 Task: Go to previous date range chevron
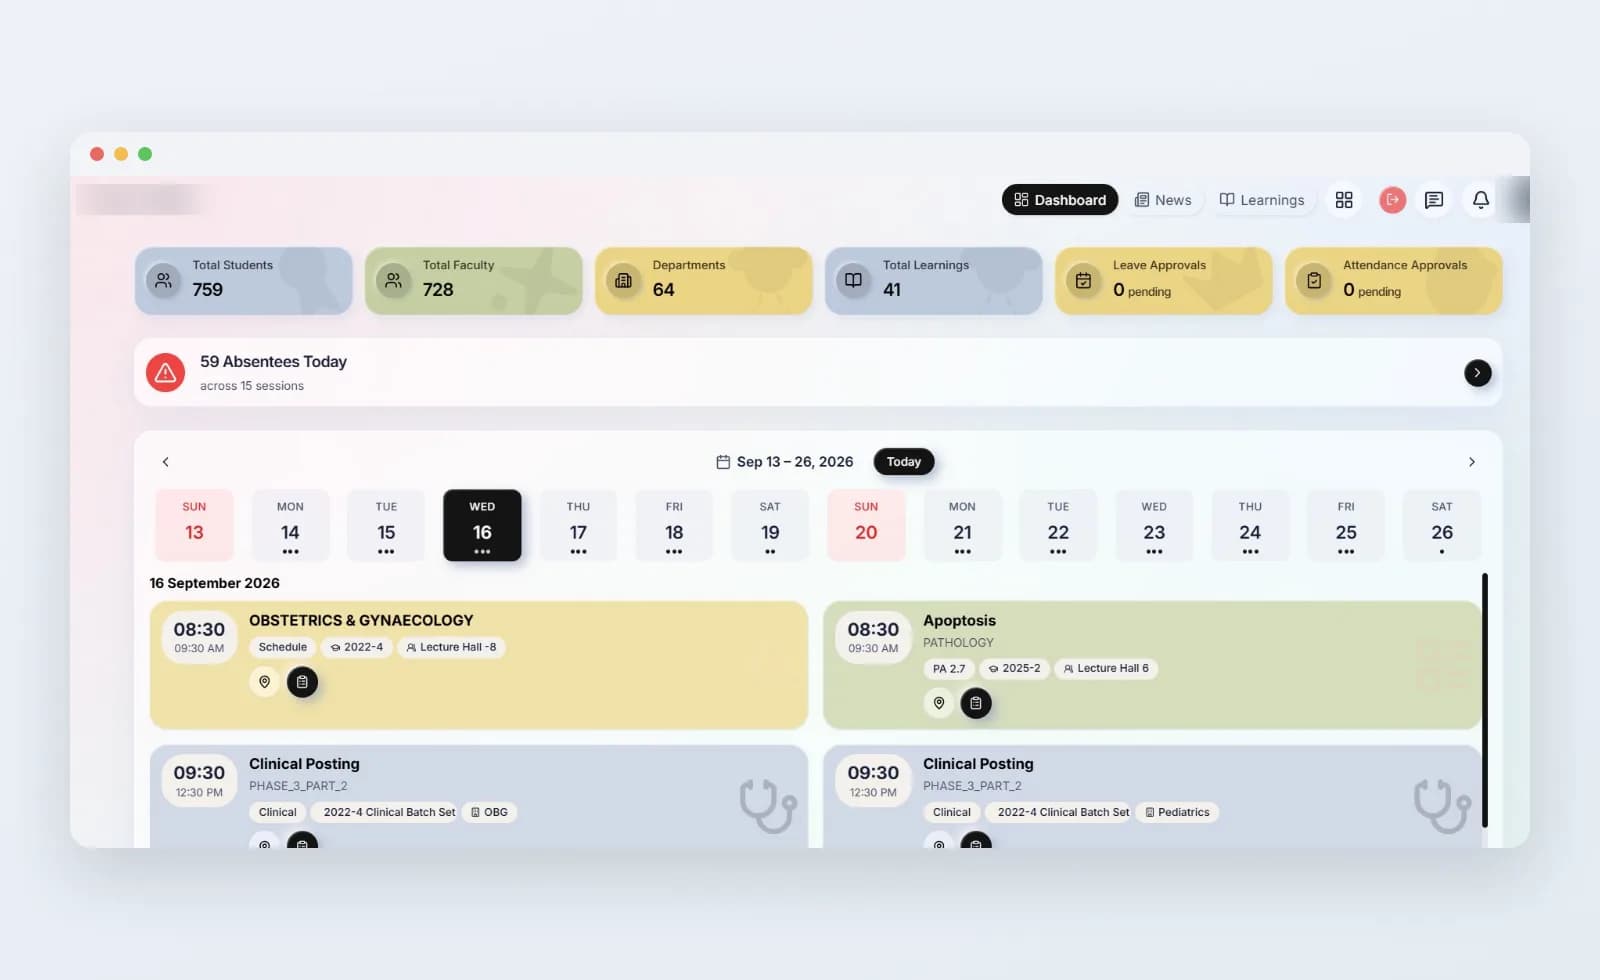(166, 462)
